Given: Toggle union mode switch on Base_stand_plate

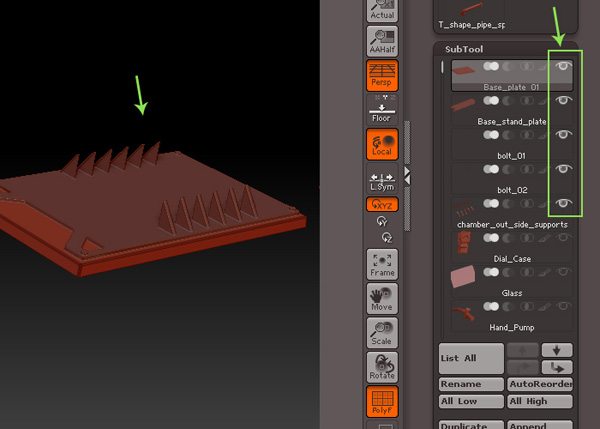Looking at the screenshot, I should [491, 101].
